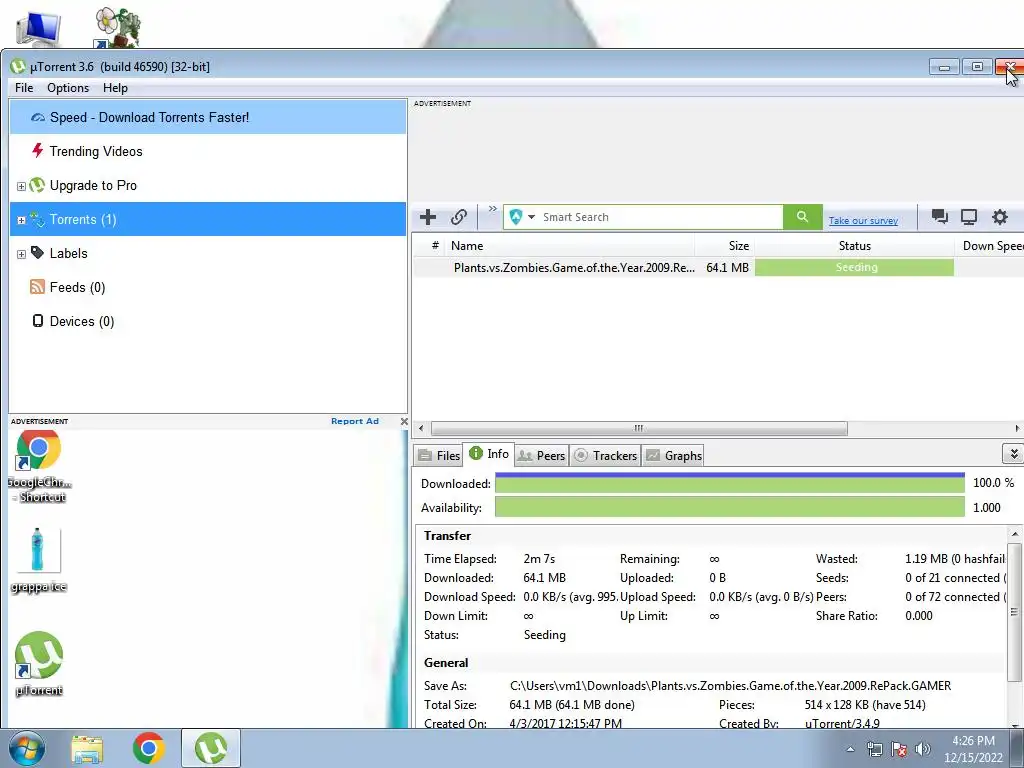Expand the Torrents (1) tree node

click(x=21, y=220)
